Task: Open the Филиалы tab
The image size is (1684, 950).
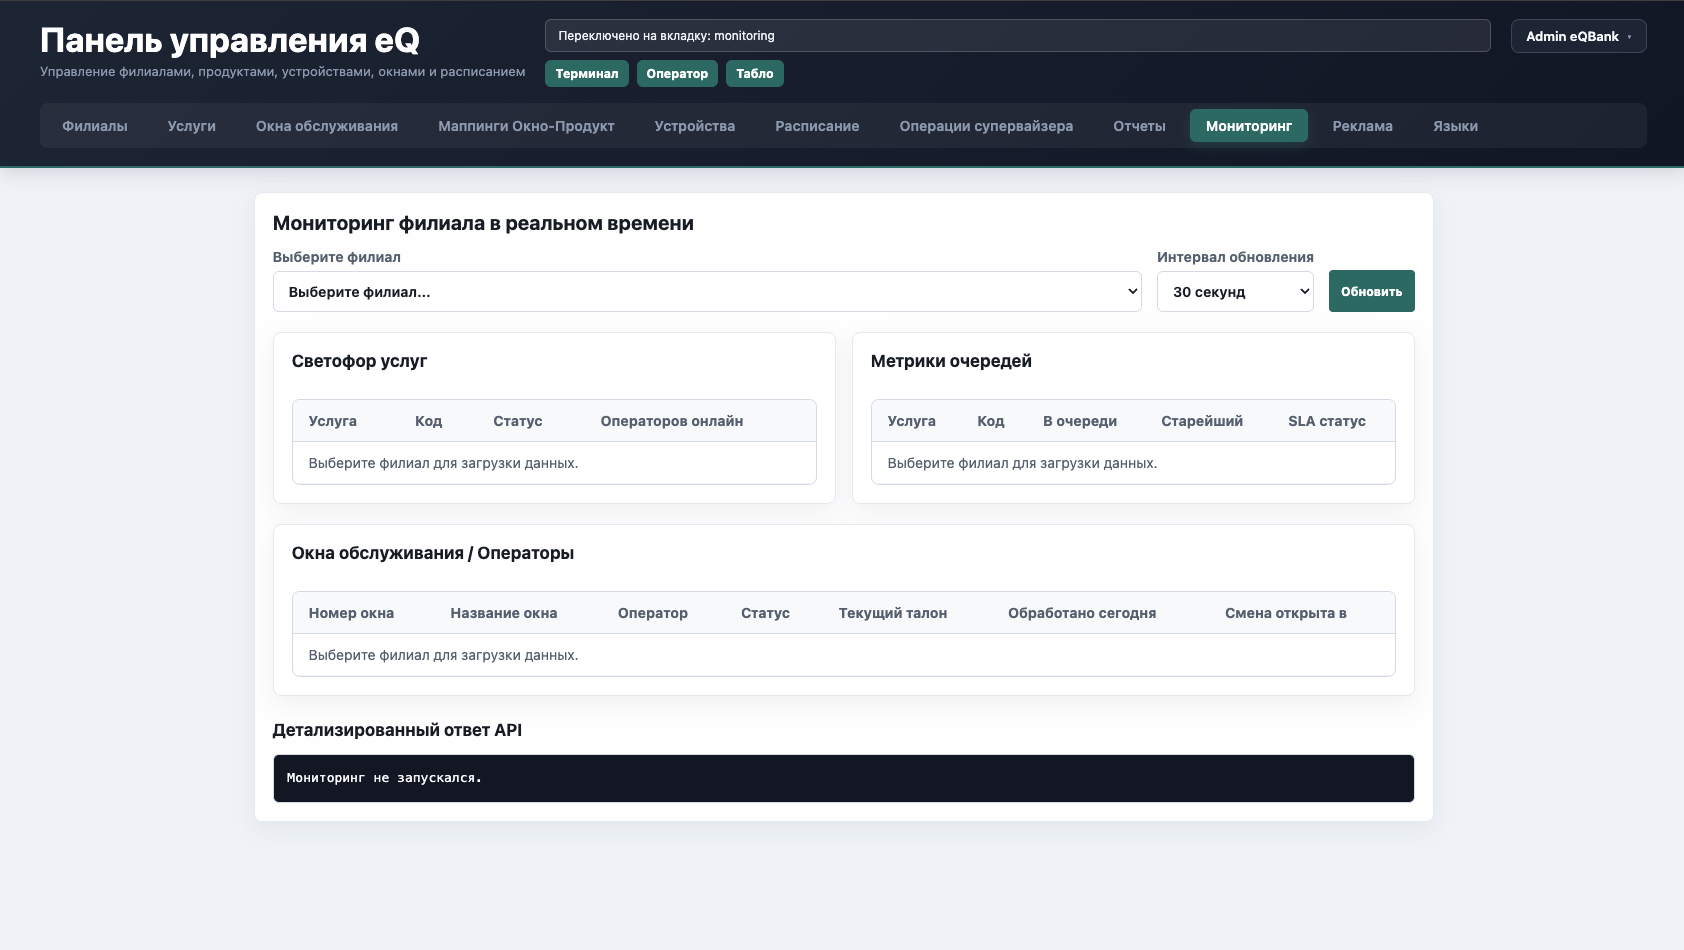Action: point(95,126)
